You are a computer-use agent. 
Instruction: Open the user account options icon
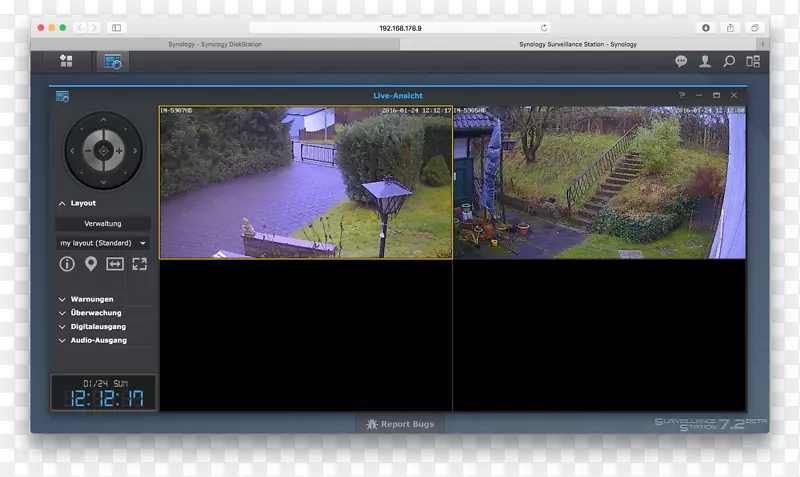click(705, 61)
